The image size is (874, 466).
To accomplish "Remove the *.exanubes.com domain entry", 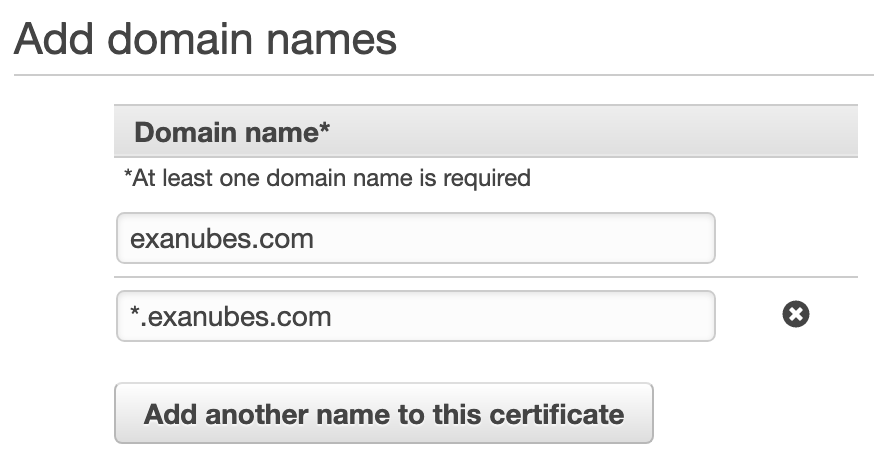I will [795, 314].
